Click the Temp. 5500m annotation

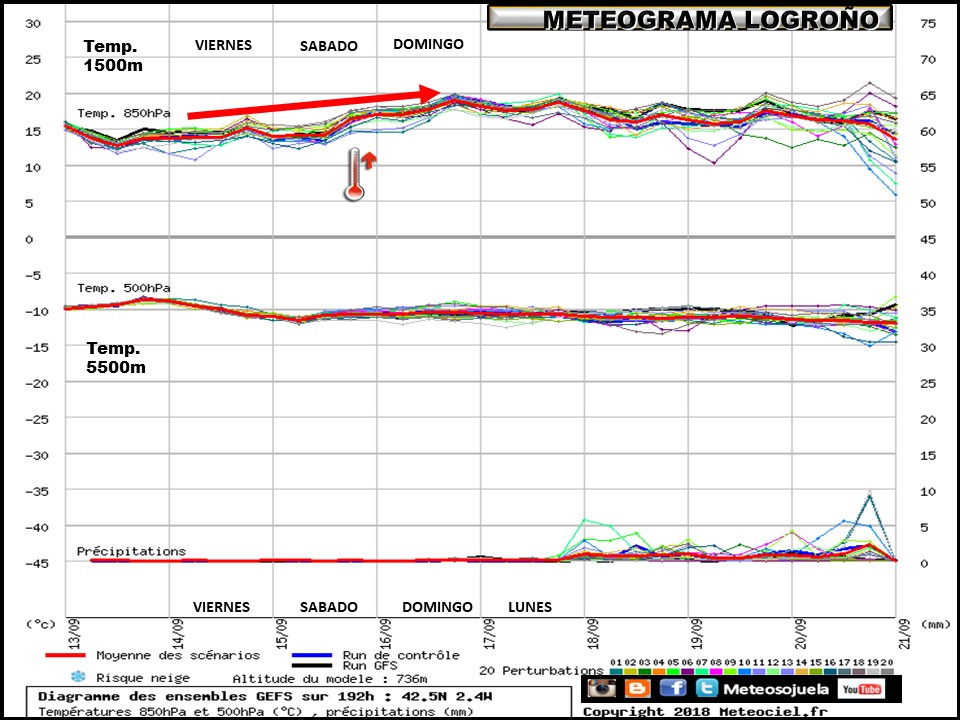coord(116,358)
